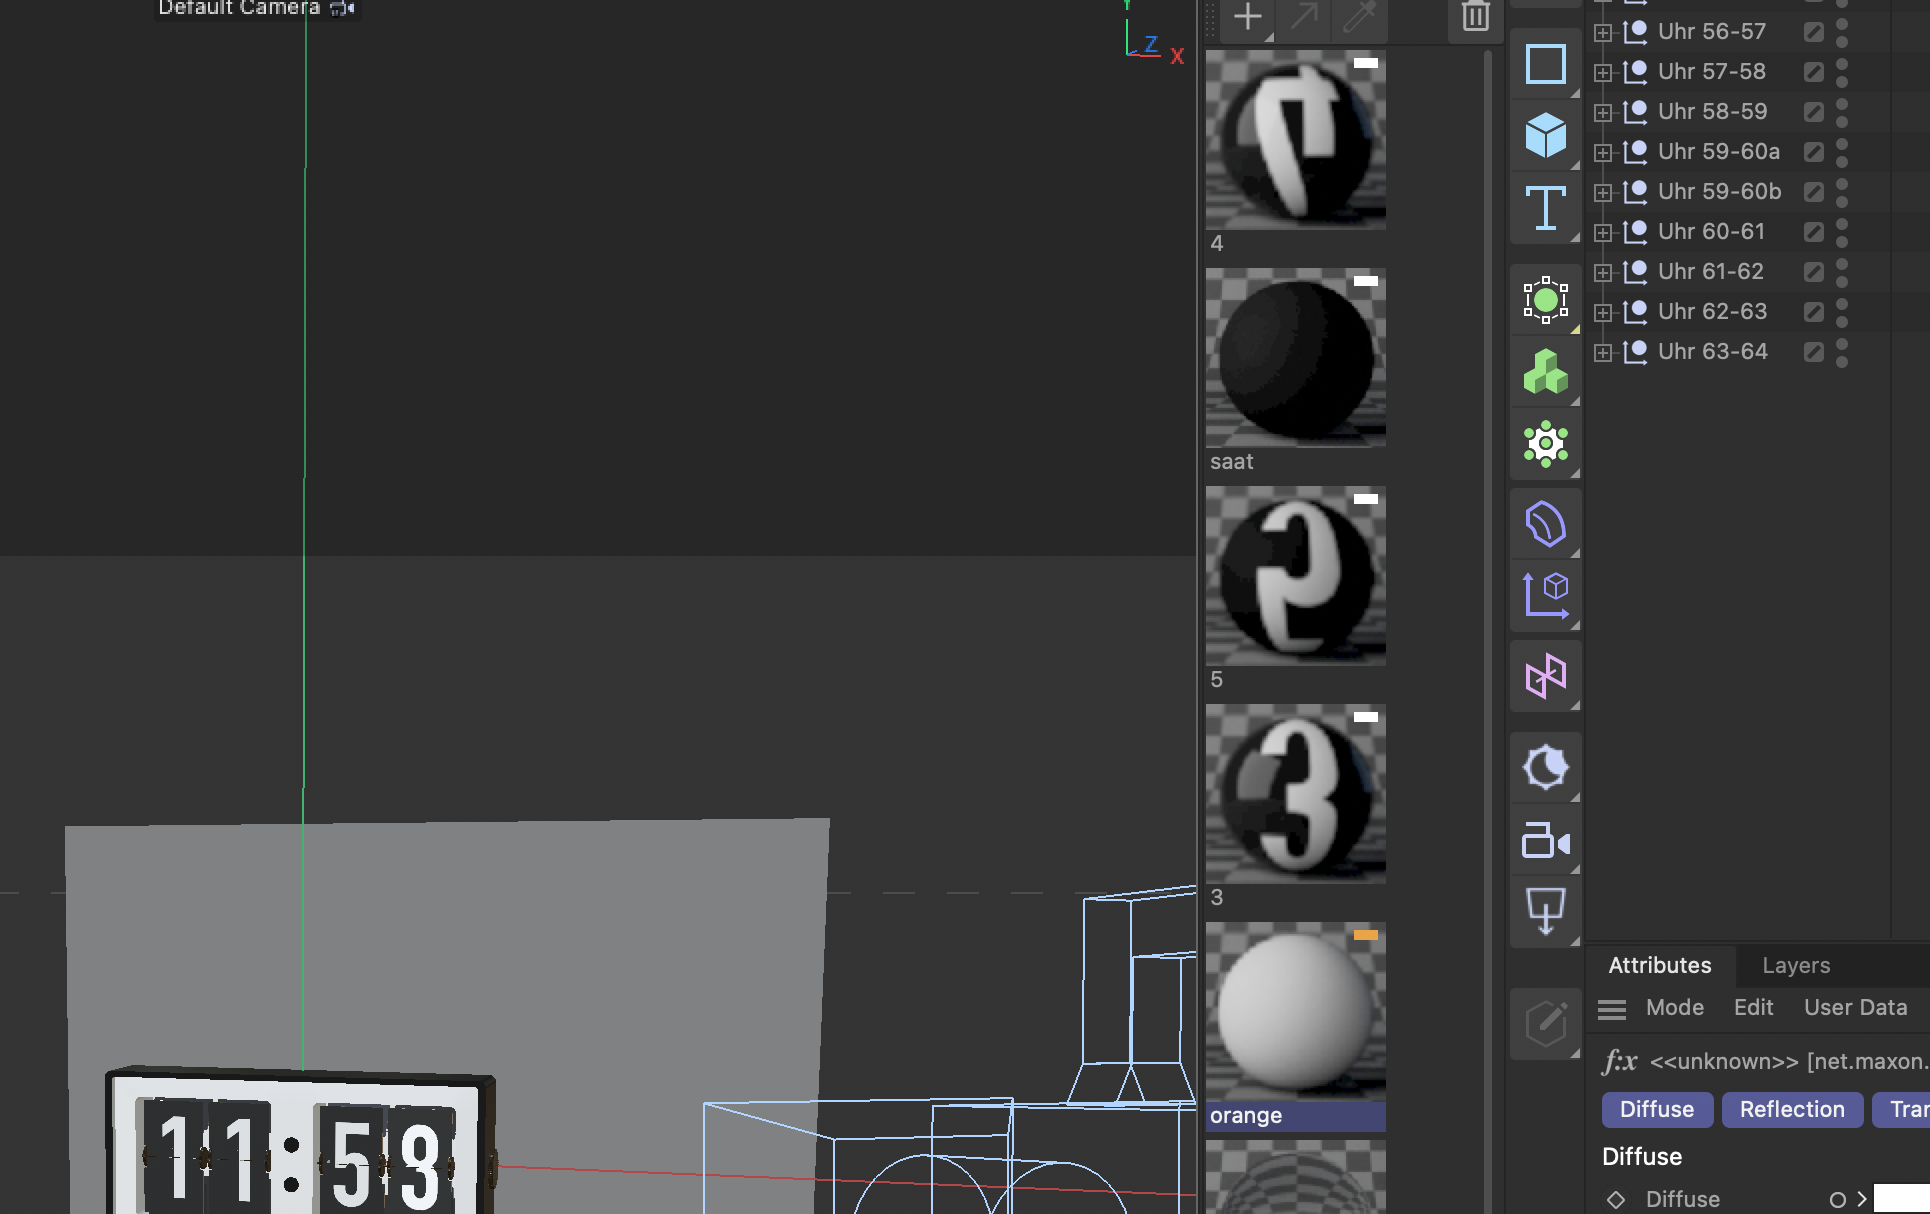Open the Attributes hamburger menu
1930x1214 pixels.
(x=1612, y=1009)
